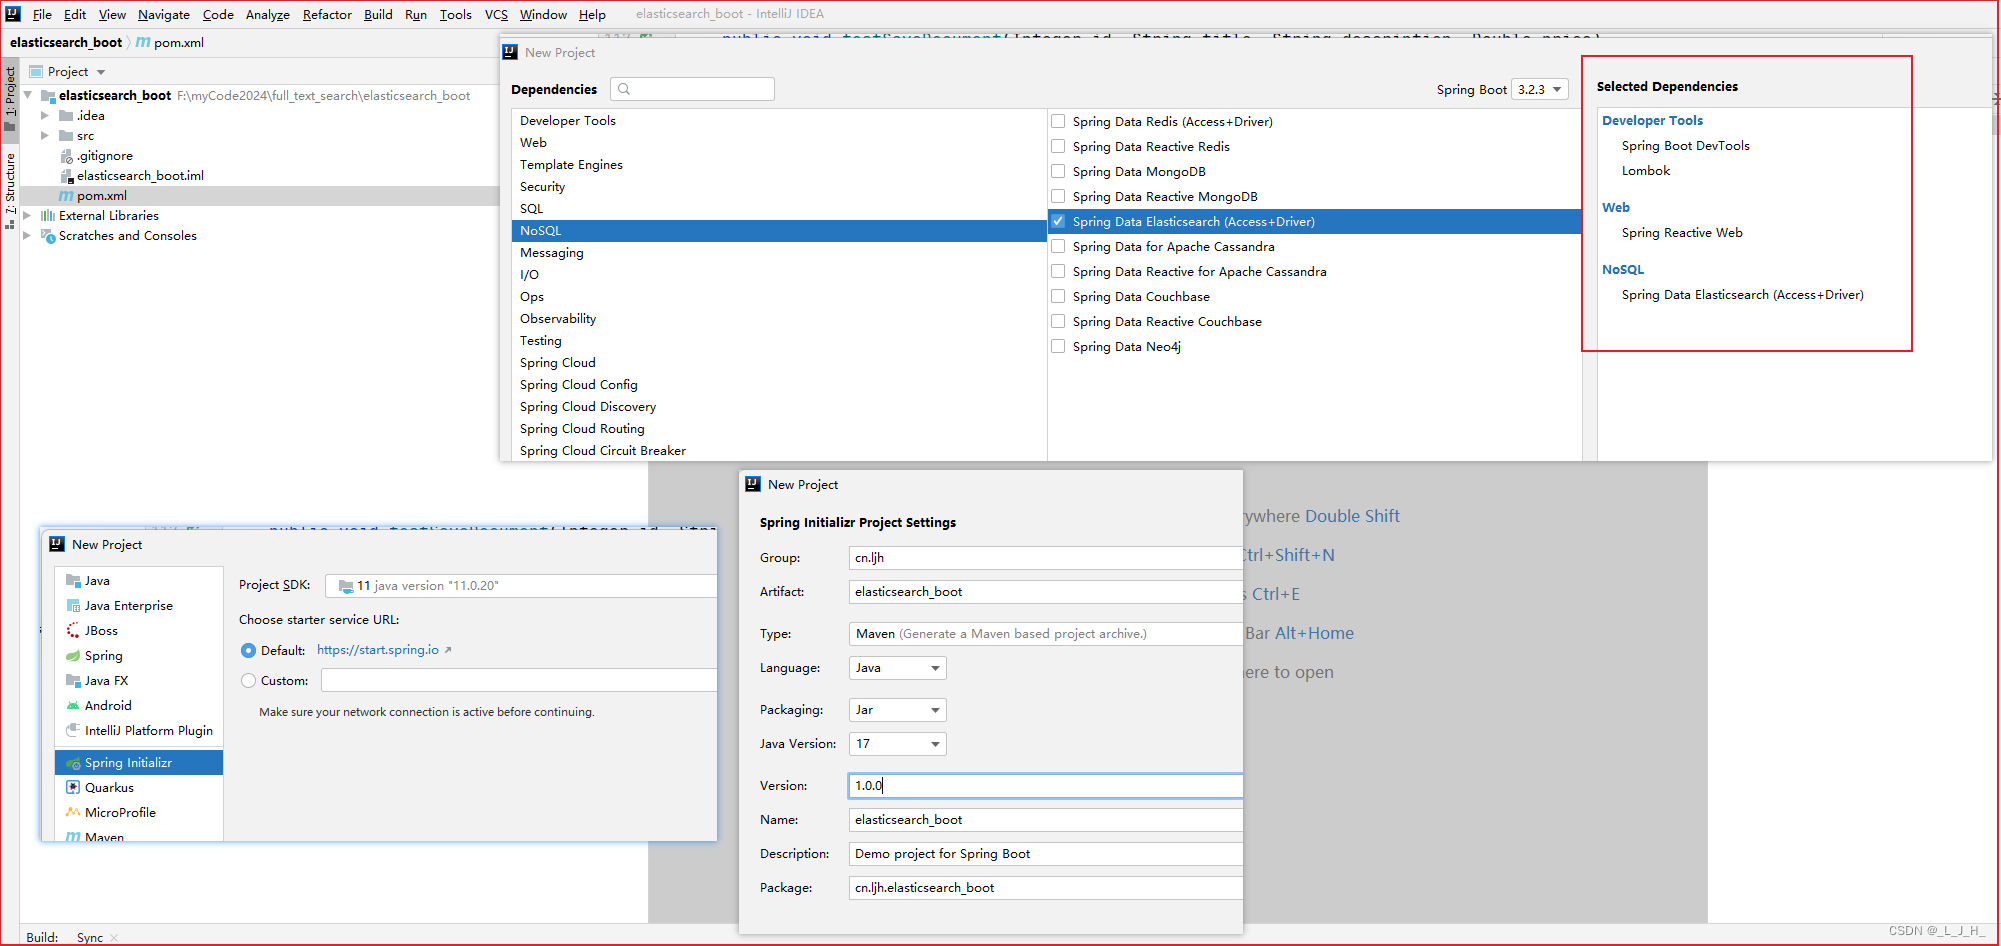The image size is (2001, 946).
Task: Open the Project tool window side tab
Action: (10, 98)
